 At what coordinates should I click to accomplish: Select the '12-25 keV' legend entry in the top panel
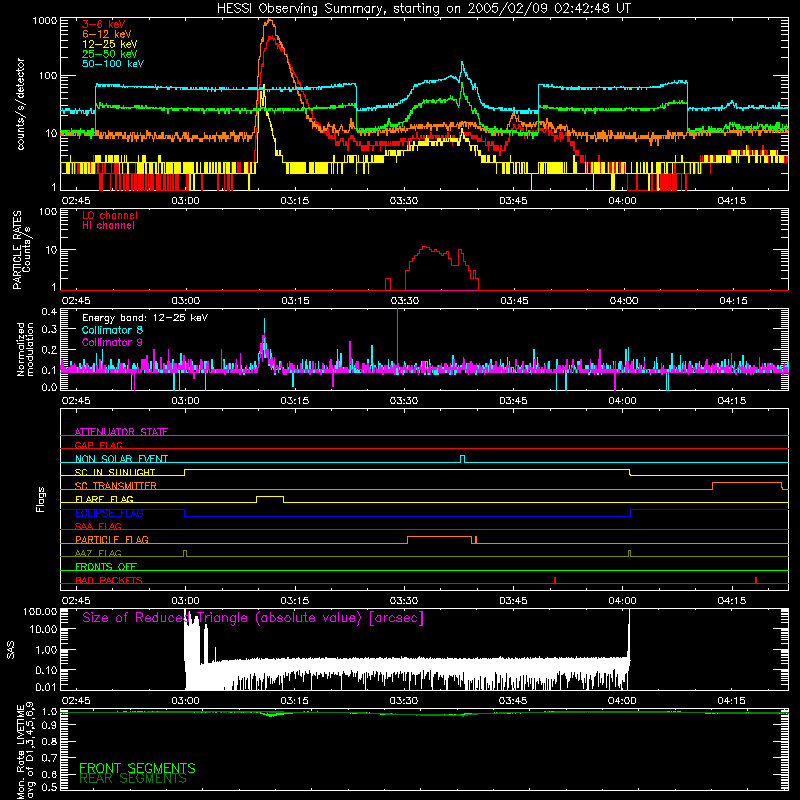pos(110,44)
